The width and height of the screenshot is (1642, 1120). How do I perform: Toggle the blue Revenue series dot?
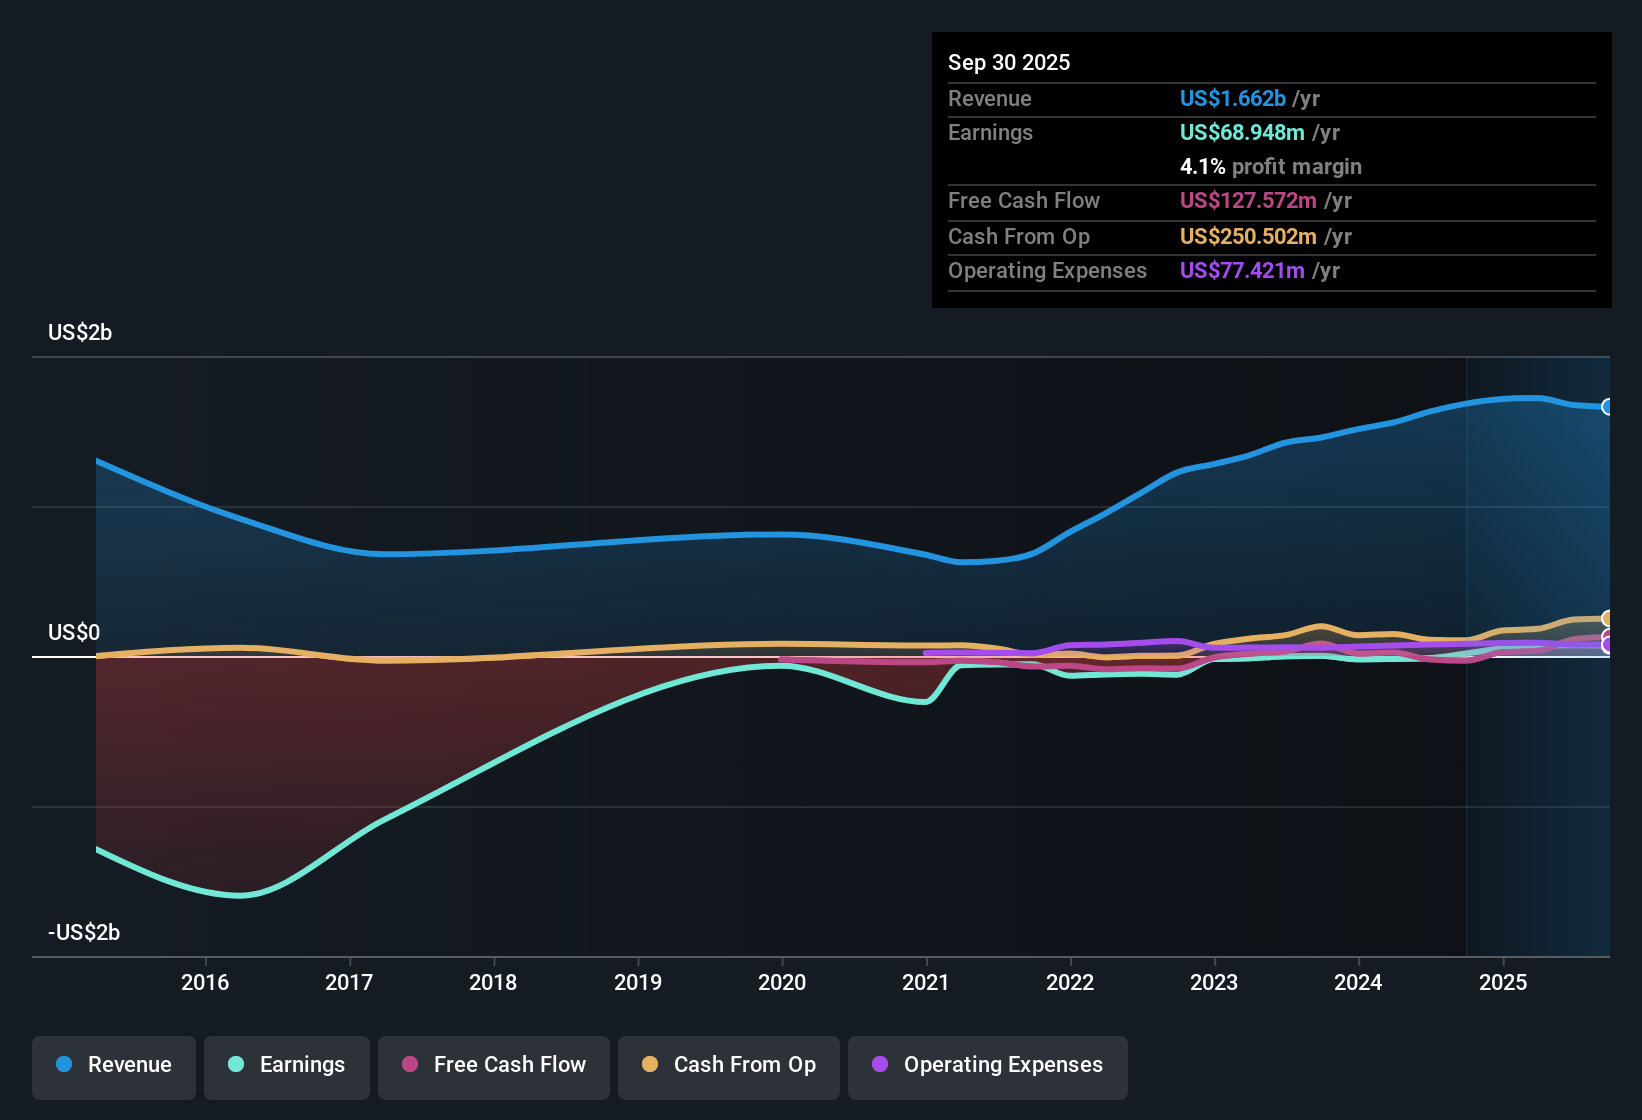pos(62,1065)
